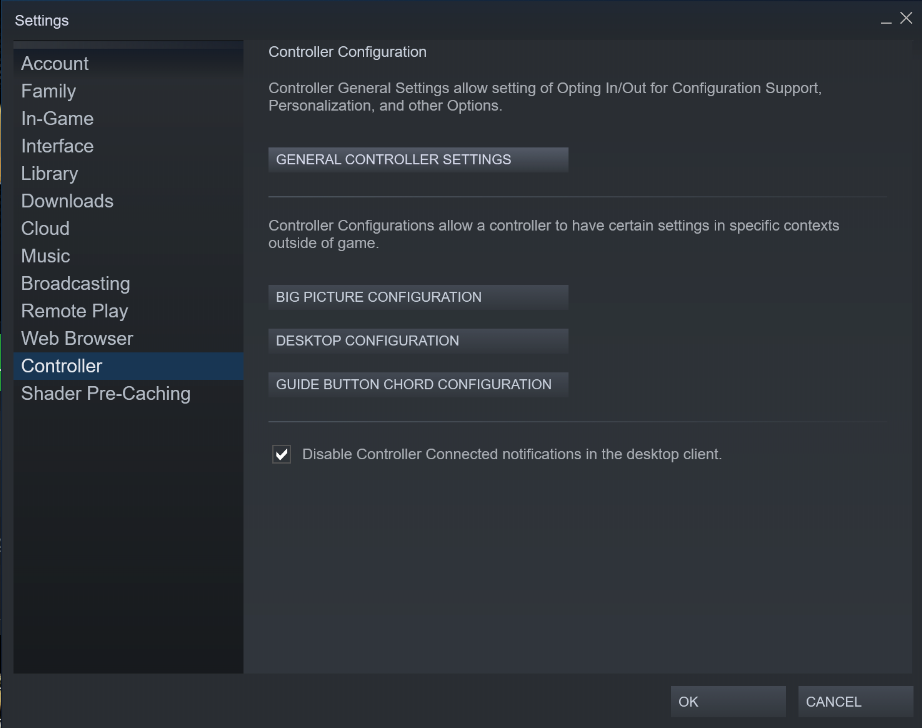The height and width of the screenshot is (728, 922).
Task: Open Remote Play settings
Action: (x=74, y=311)
